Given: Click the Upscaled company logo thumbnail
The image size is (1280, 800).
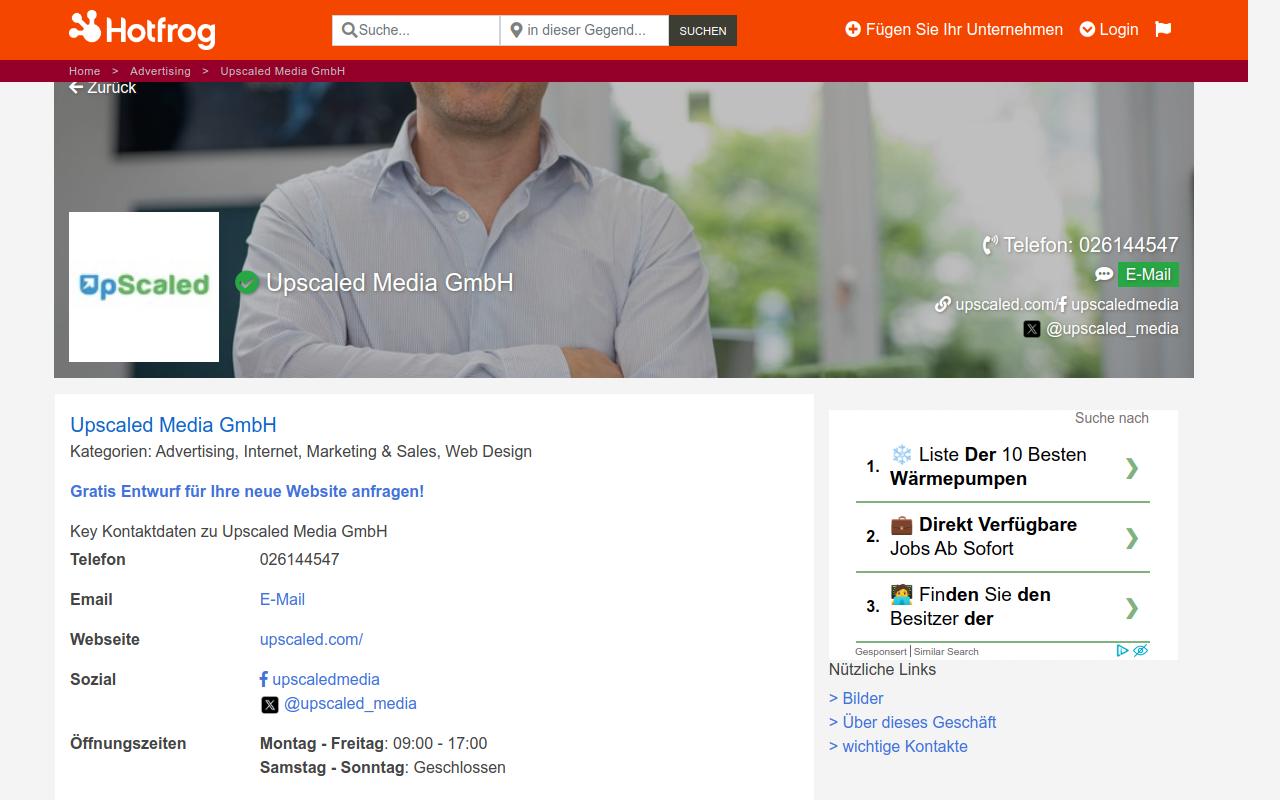Looking at the screenshot, I should click(x=143, y=286).
